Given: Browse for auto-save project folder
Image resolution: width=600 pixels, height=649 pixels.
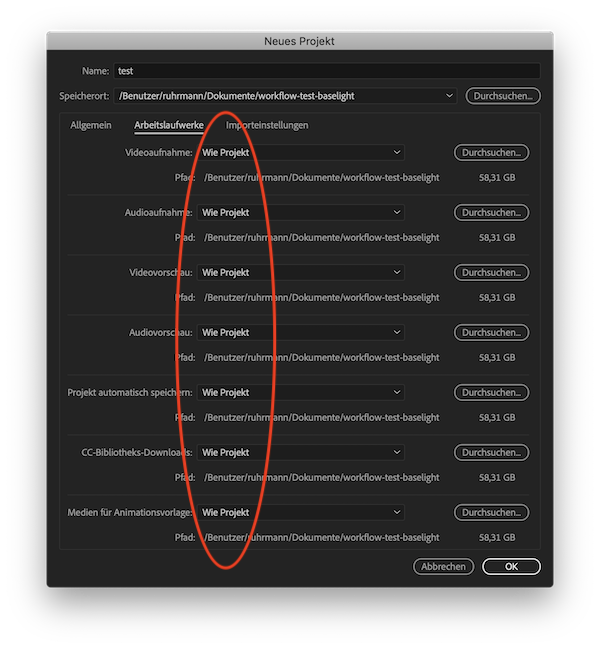Looking at the screenshot, I should (x=491, y=393).
